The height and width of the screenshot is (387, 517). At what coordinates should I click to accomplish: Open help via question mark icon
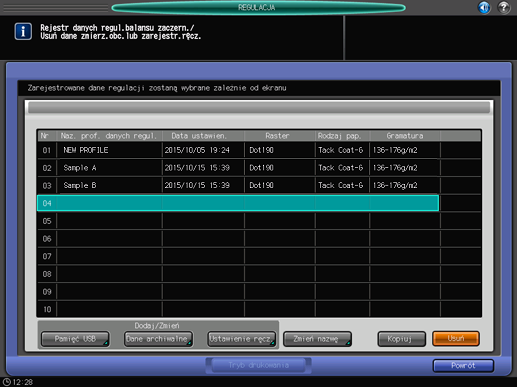click(x=504, y=7)
